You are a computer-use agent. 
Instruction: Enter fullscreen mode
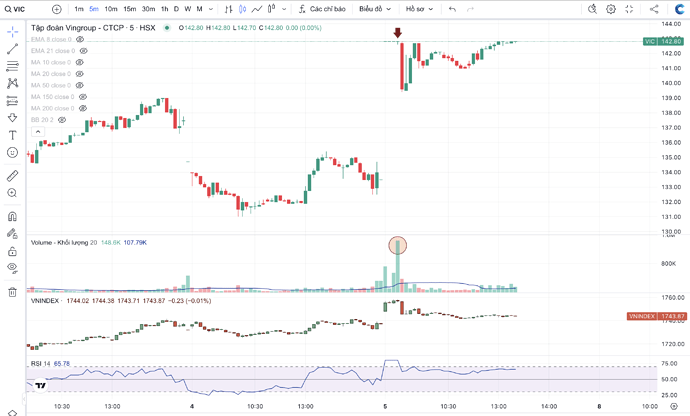[x=629, y=9]
